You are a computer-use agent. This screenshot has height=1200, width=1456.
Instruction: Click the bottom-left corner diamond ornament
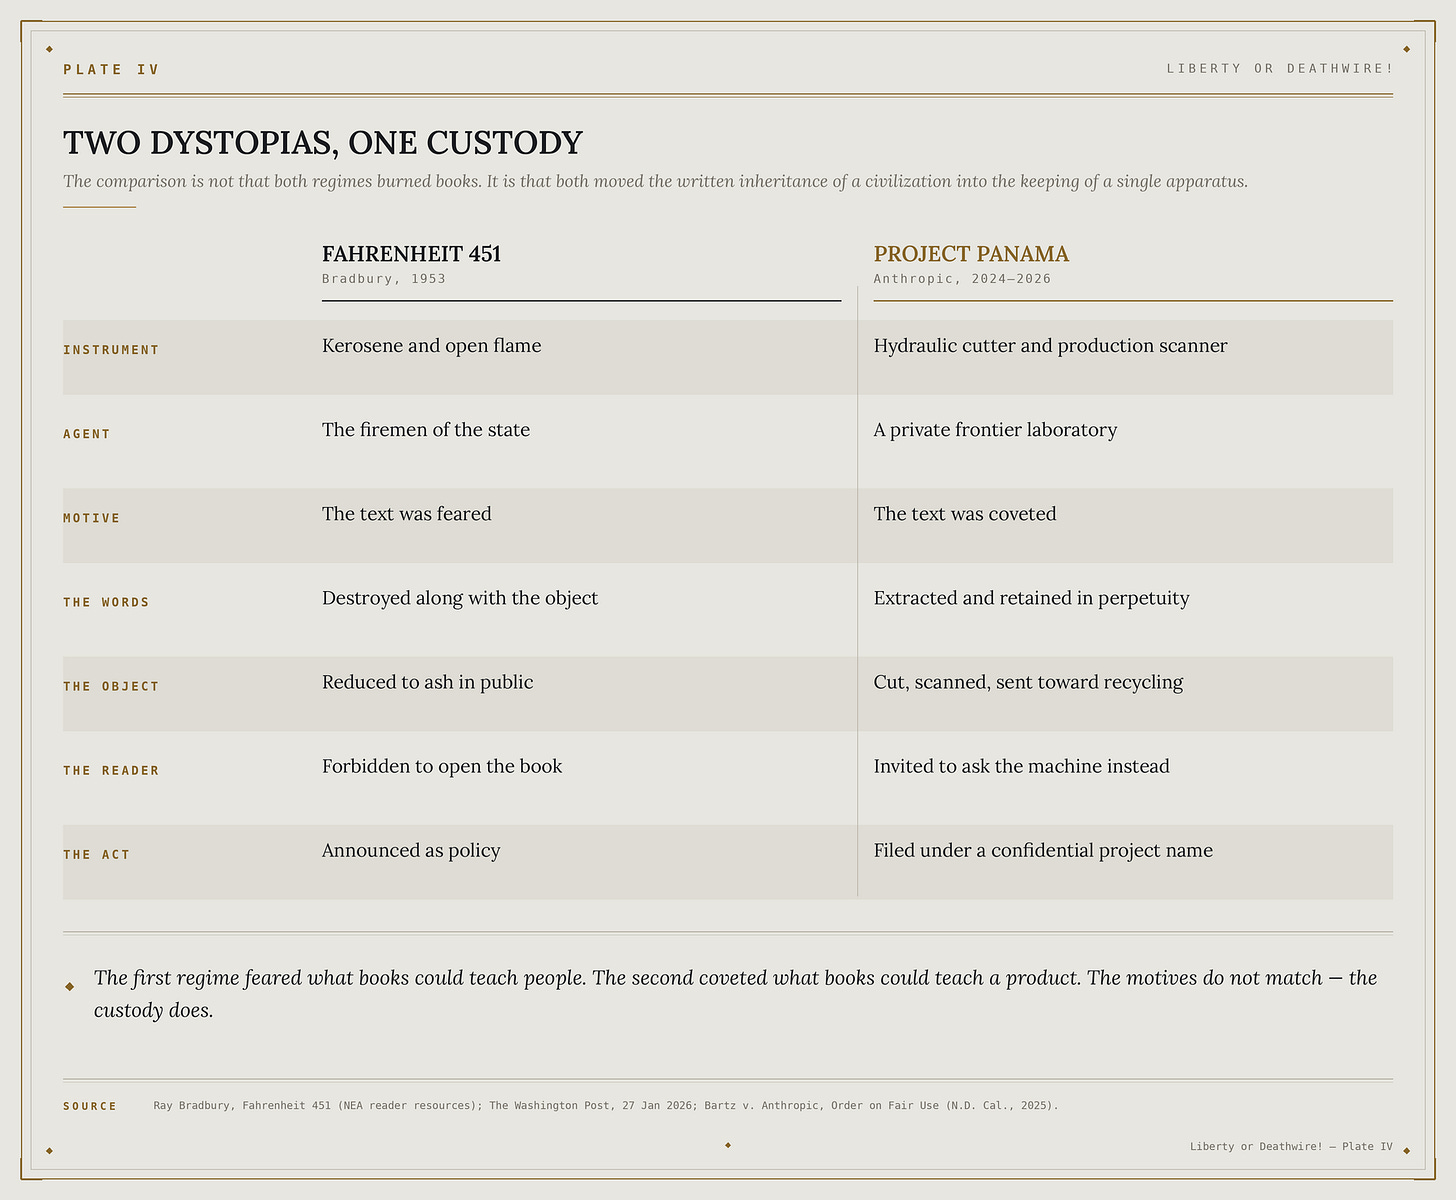coord(49,1151)
